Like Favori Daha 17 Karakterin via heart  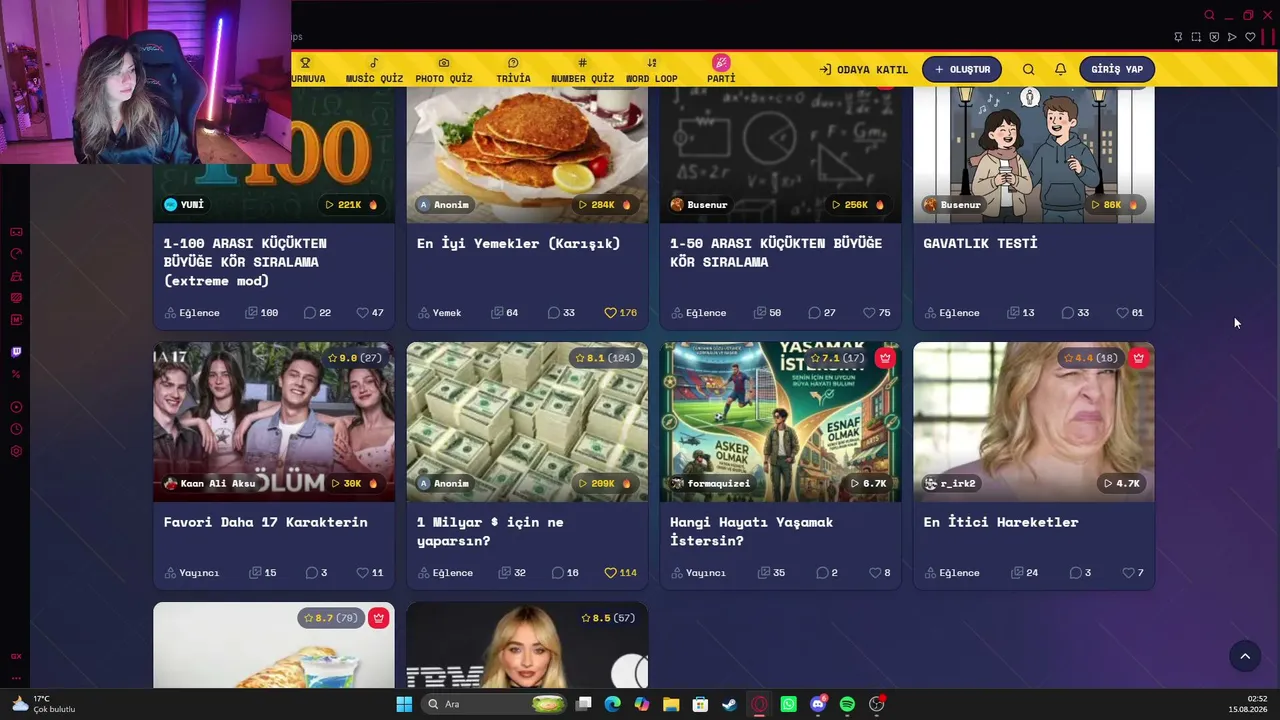(364, 573)
